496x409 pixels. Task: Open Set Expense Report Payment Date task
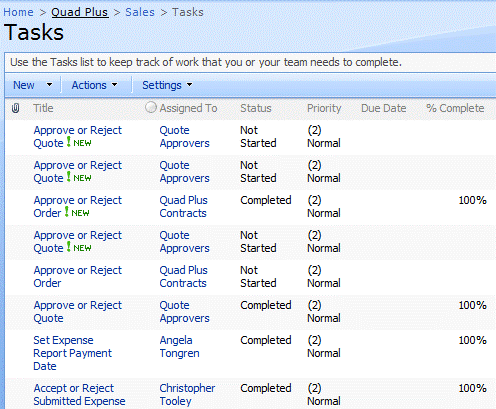point(73,353)
